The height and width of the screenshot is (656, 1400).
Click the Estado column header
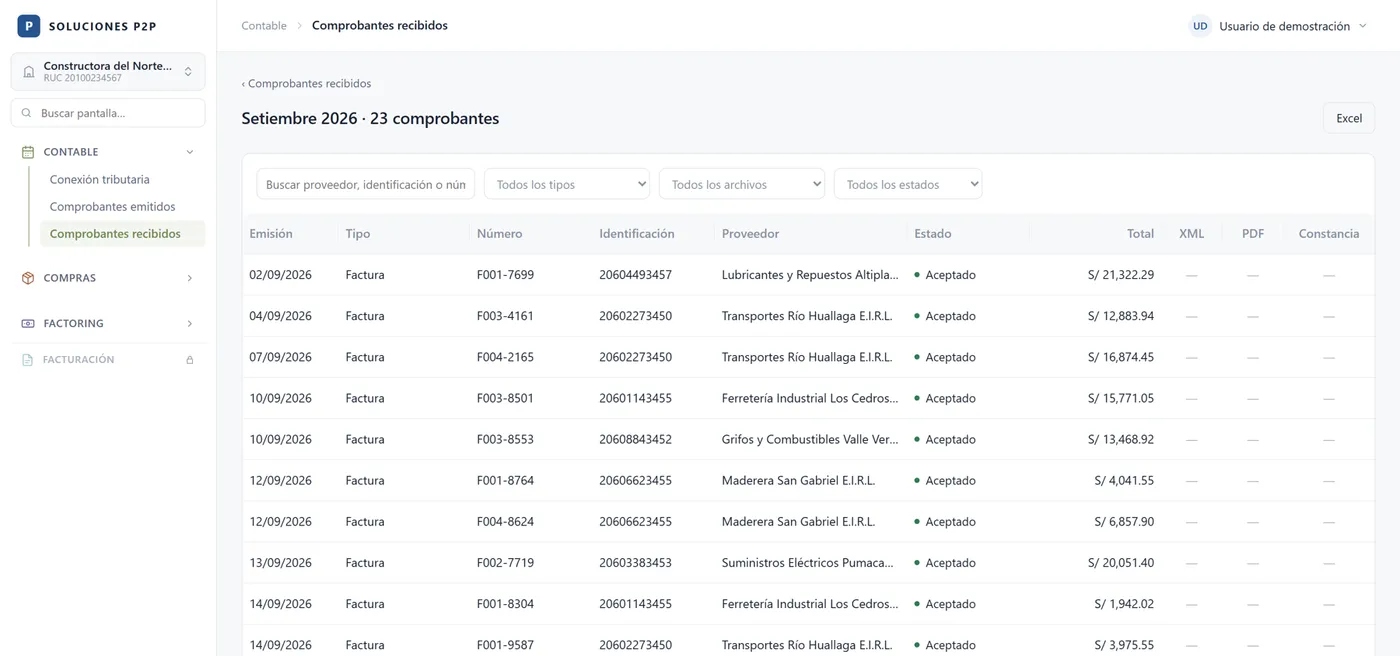(933, 234)
